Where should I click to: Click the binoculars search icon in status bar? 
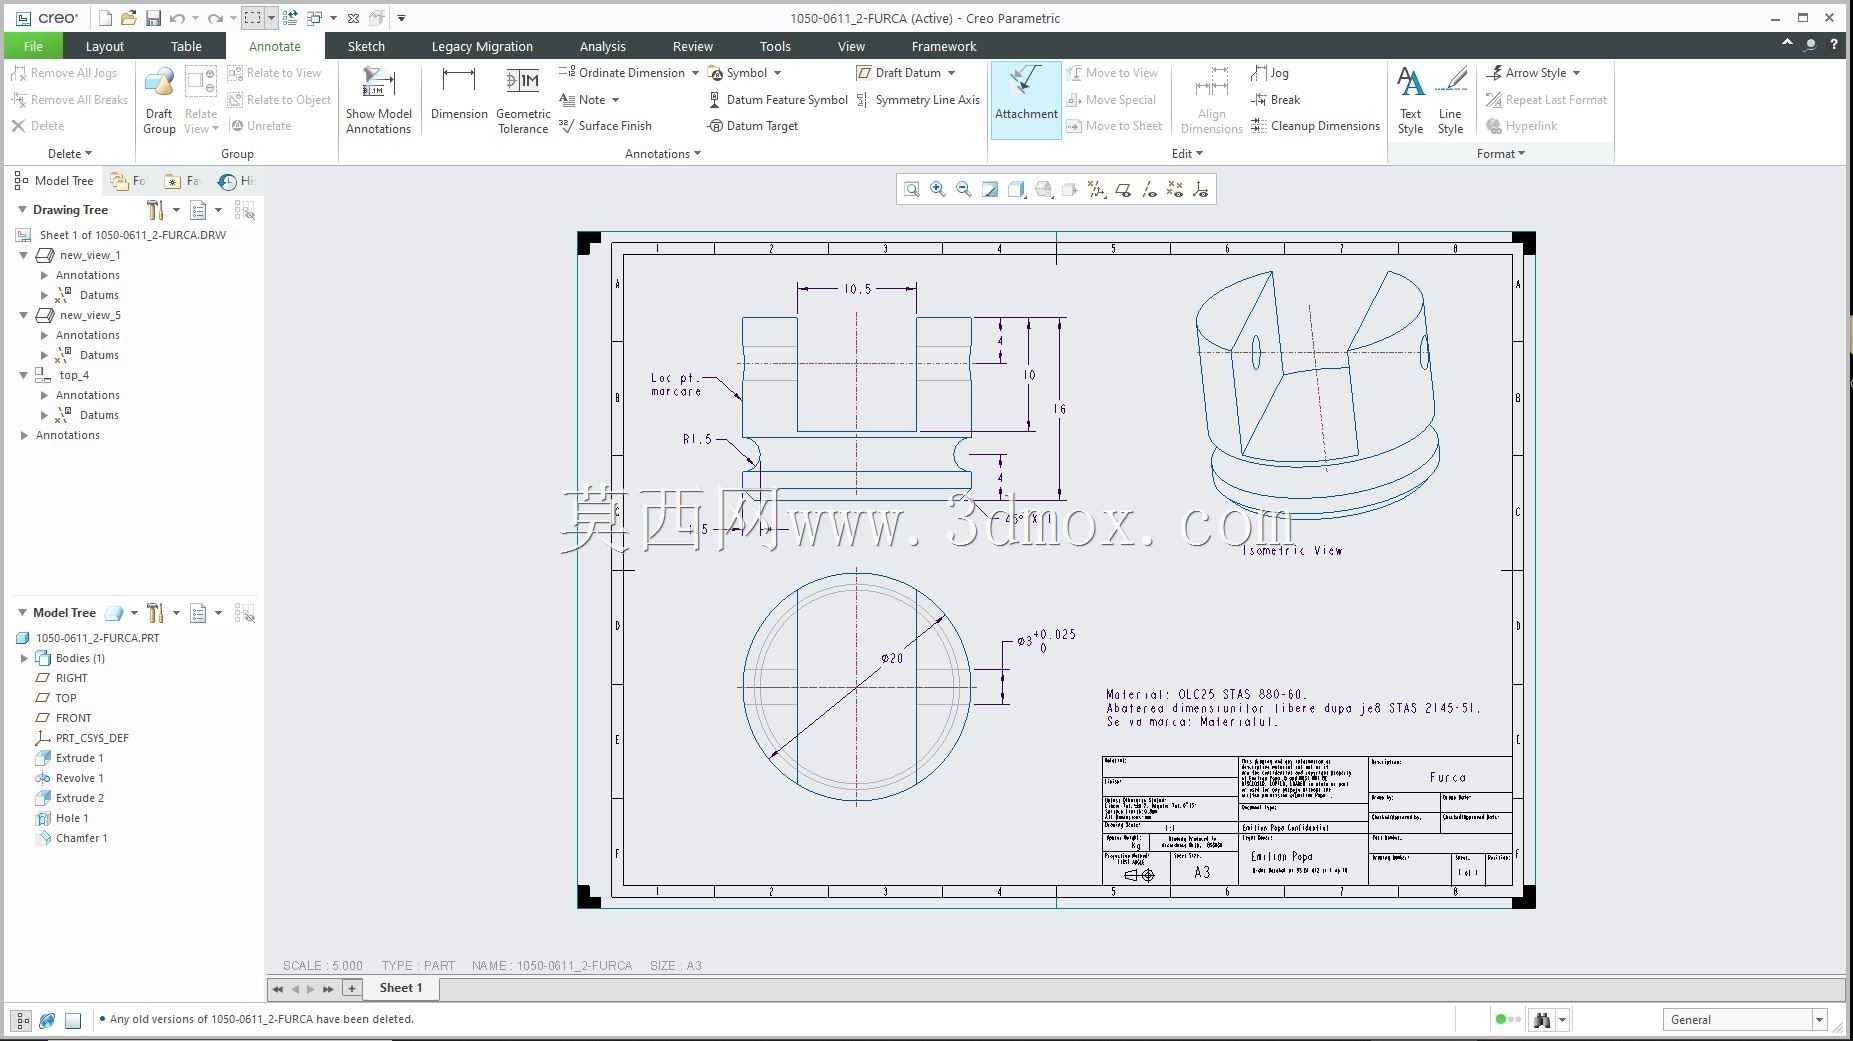1542,1020
